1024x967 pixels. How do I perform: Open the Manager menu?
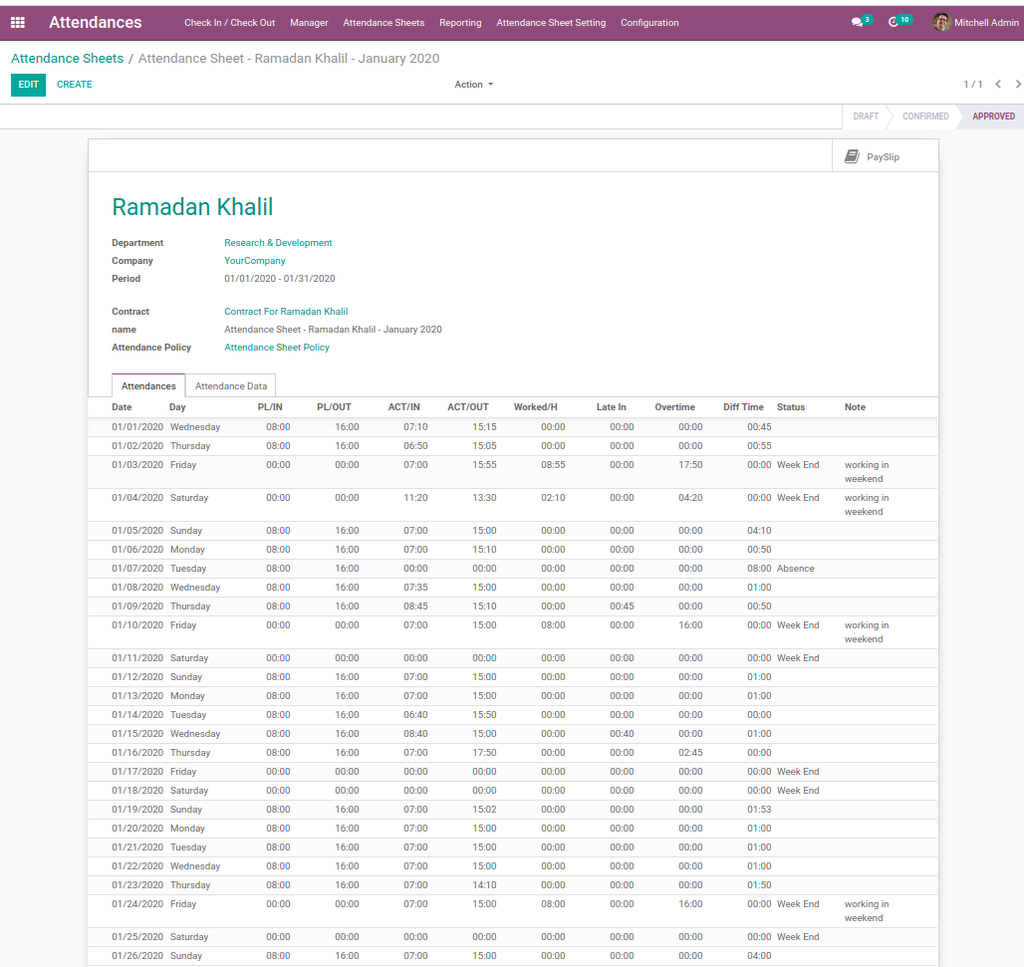pyautogui.click(x=309, y=22)
